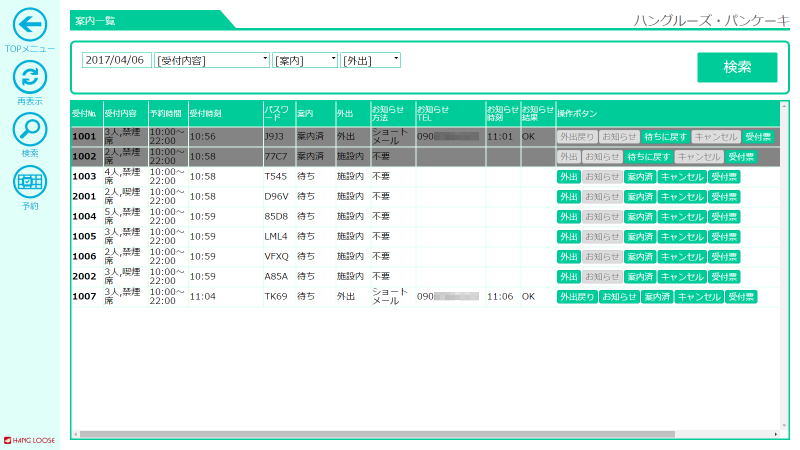Click 外出 button for reception 1003

[568, 177]
